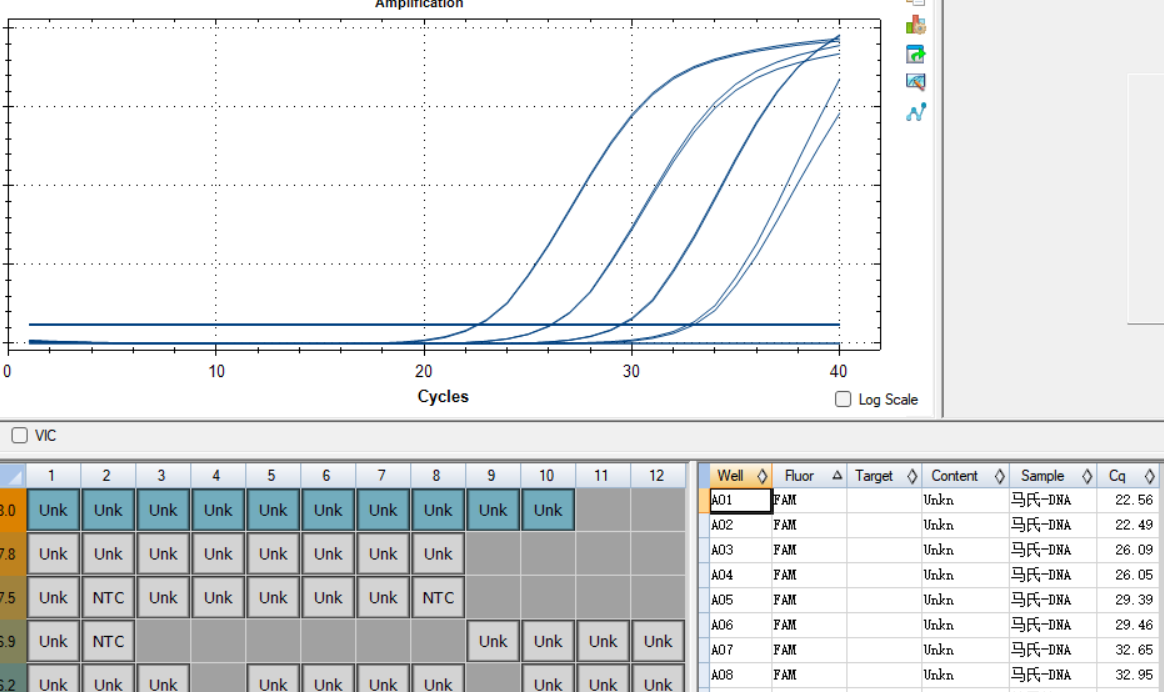Screen dimensions: 1164x692
Task: Click Unk well in row 7.8 column 8
Action: coord(438,554)
